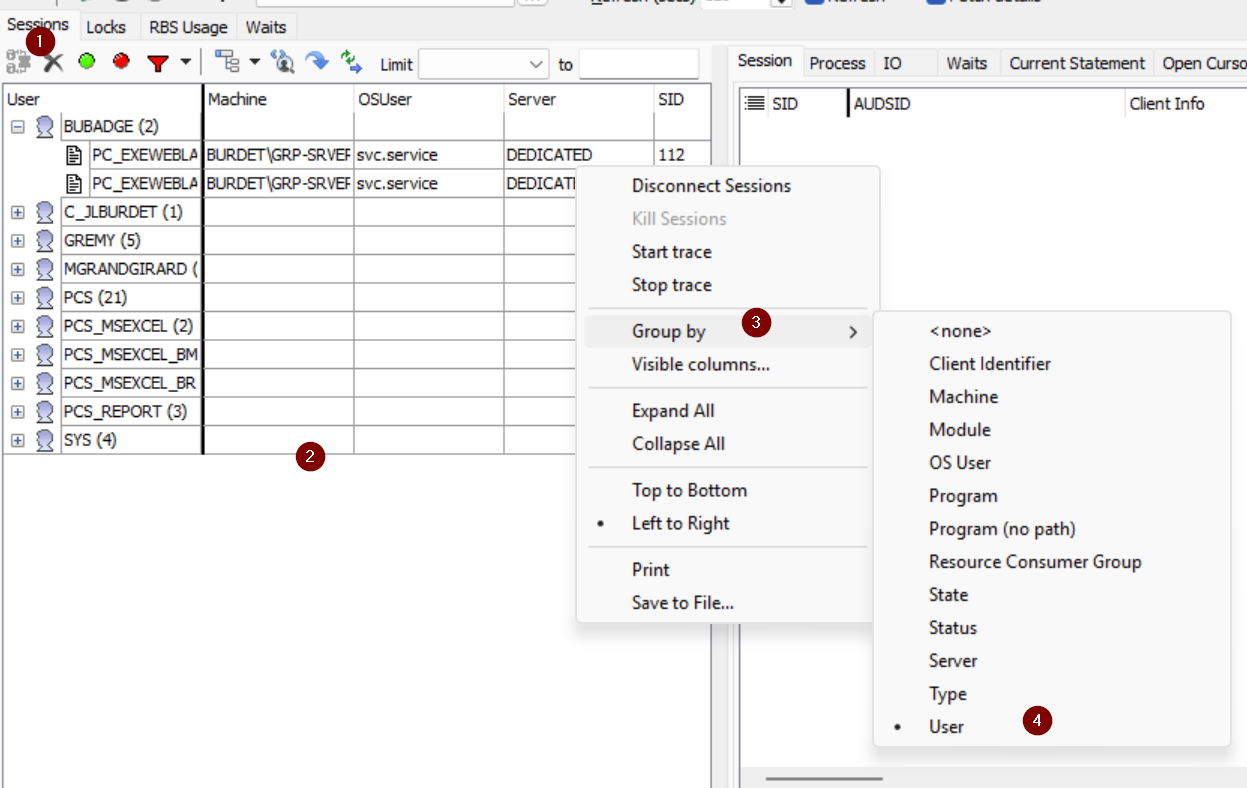1247x788 pixels.
Task: Open the RBS Usage tab
Action: pyautogui.click(x=188, y=27)
